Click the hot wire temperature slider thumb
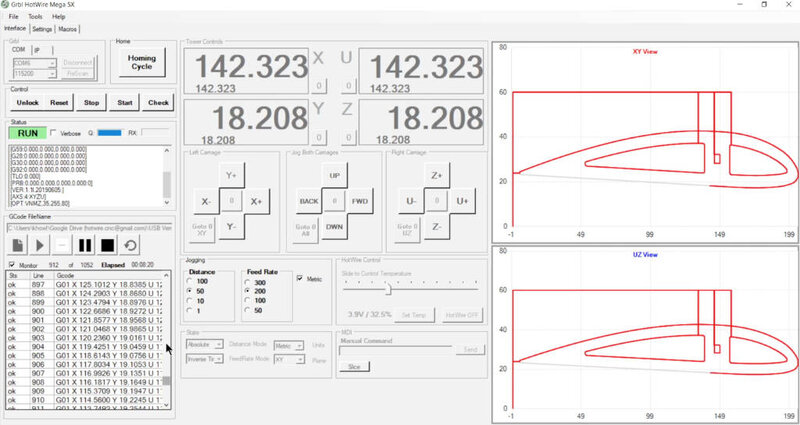 388,289
